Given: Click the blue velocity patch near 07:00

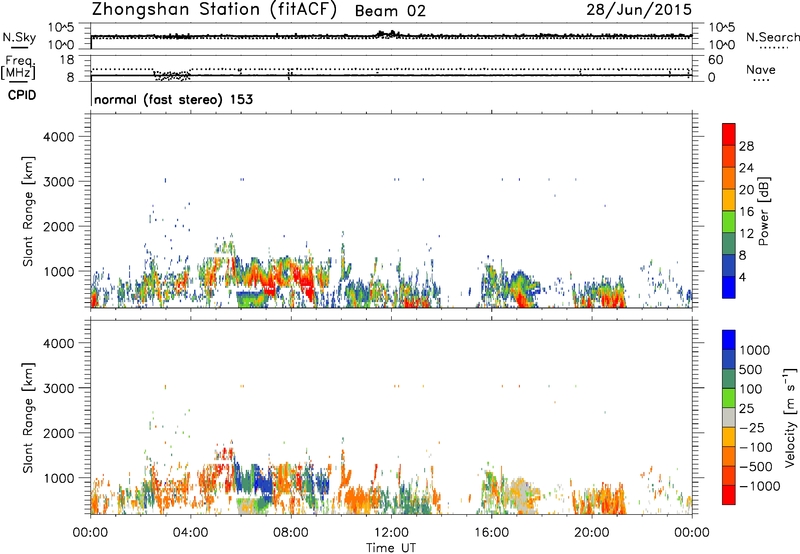Looking at the screenshot, I should [x=264, y=481].
